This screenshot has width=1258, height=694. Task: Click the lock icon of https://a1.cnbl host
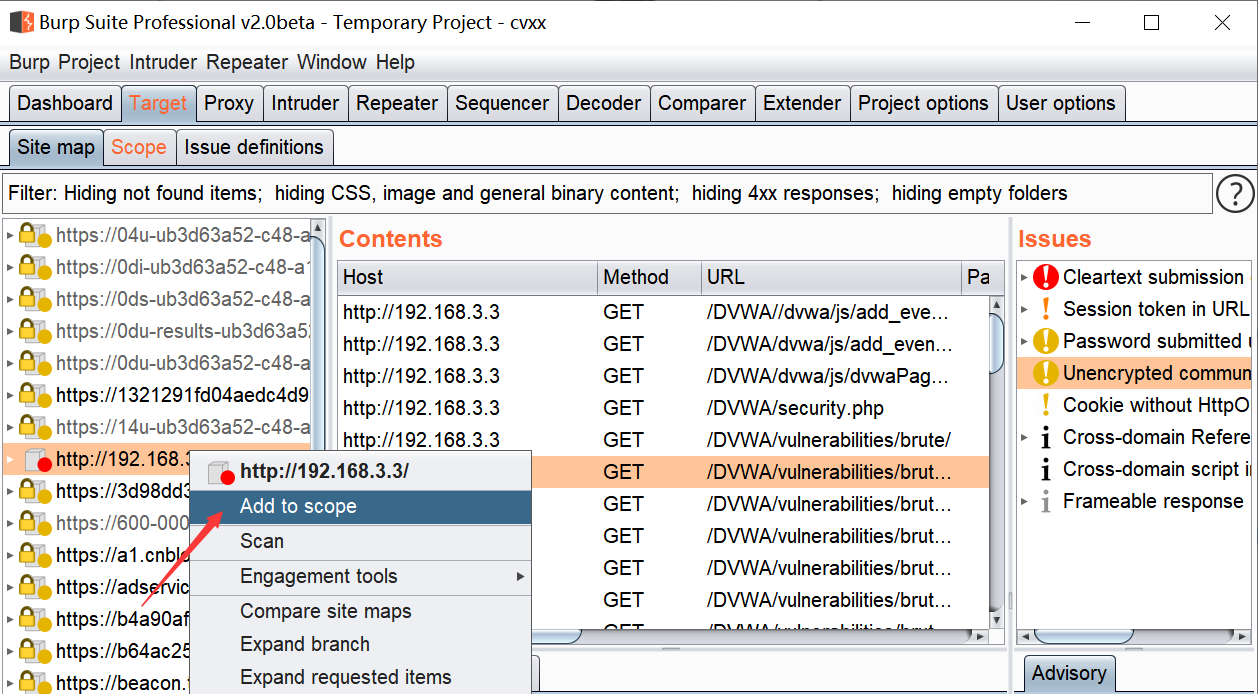pos(35,555)
